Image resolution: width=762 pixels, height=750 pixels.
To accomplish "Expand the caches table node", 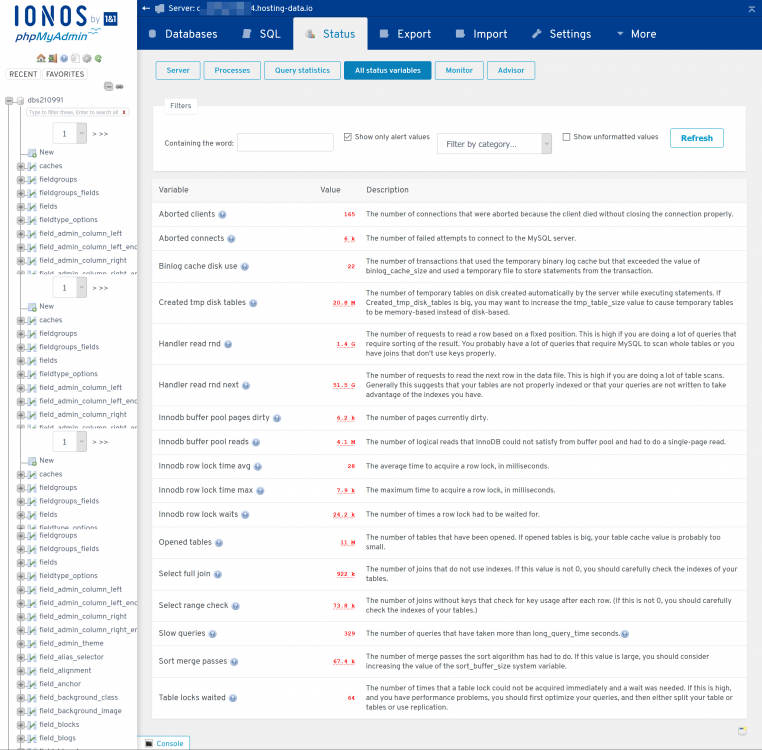I will [x=20, y=166].
